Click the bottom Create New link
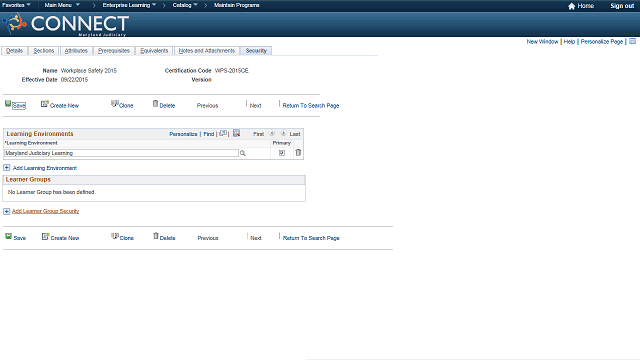640x360 pixels. coord(65,238)
